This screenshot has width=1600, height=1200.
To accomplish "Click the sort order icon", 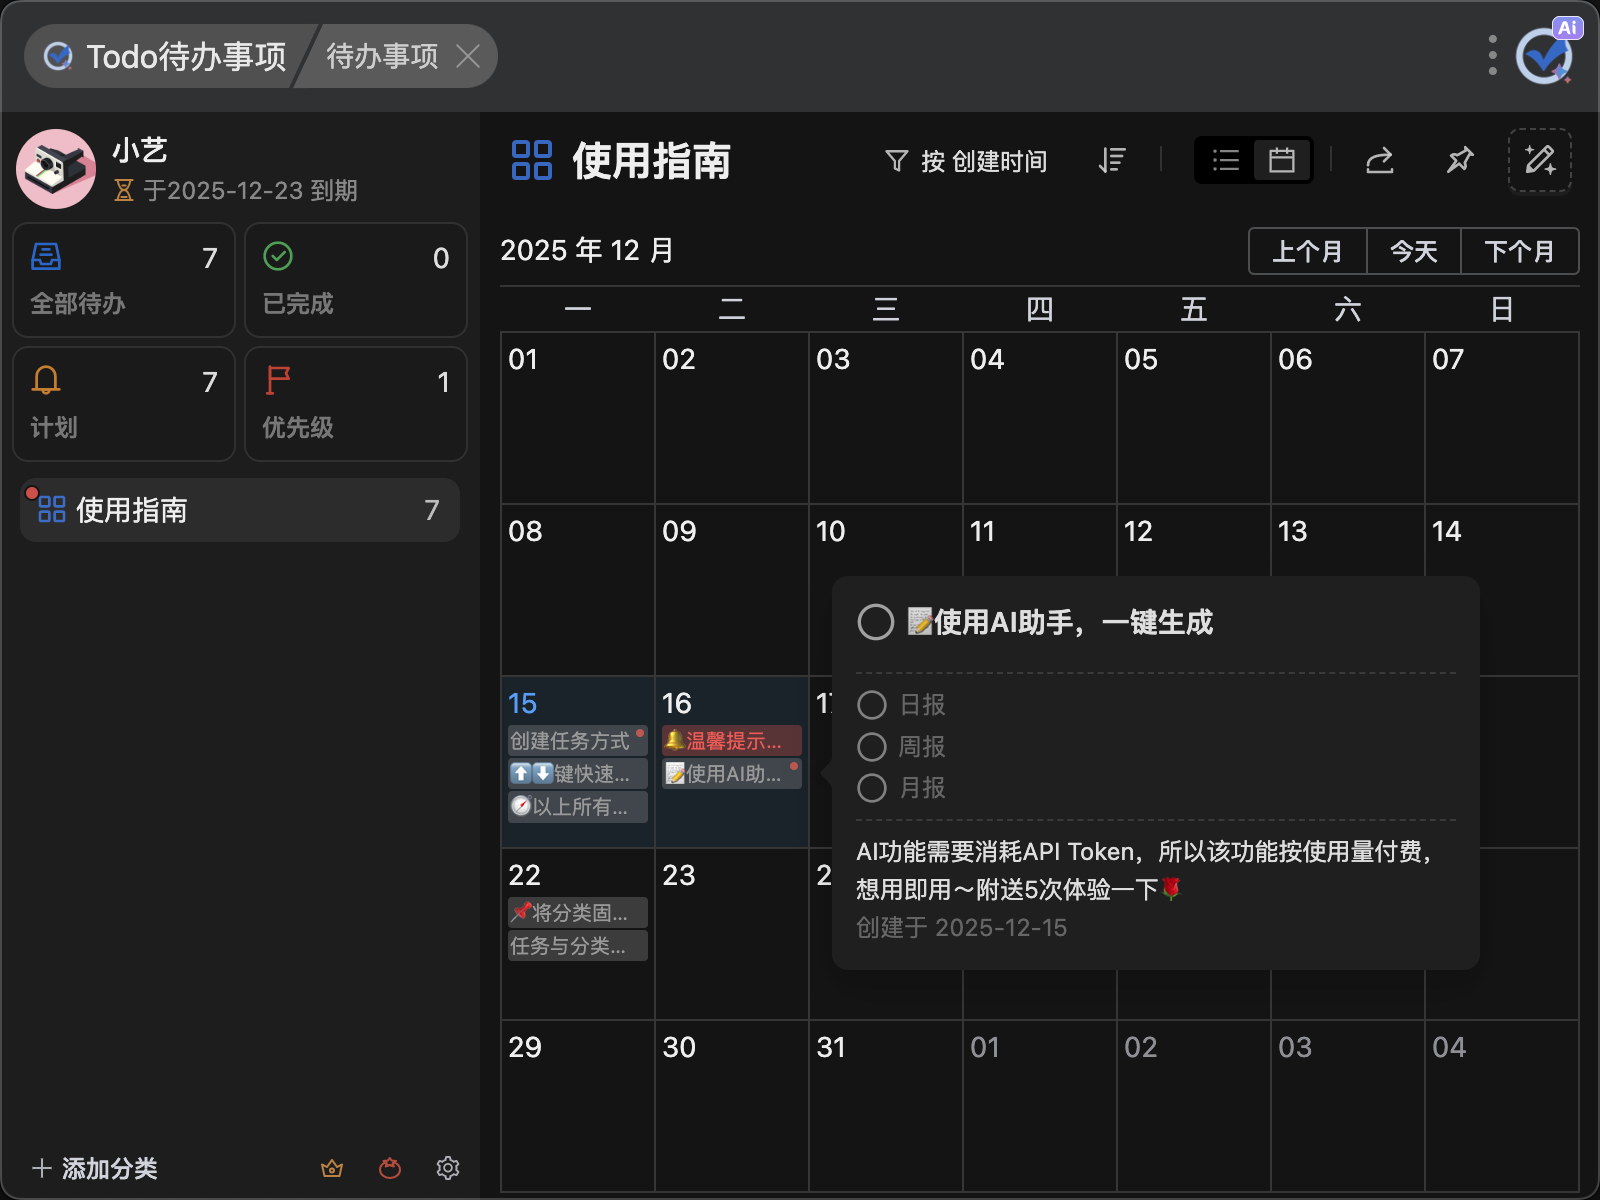I will tap(1112, 160).
